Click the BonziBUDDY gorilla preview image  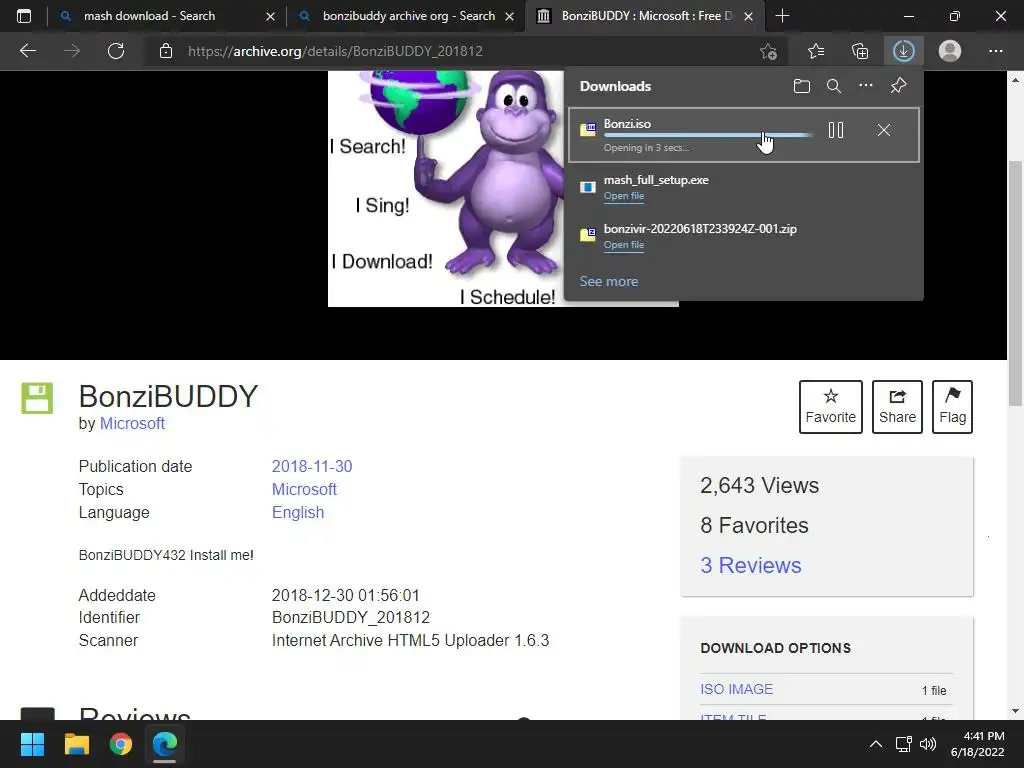pyautogui.click(x=446, y=189)
